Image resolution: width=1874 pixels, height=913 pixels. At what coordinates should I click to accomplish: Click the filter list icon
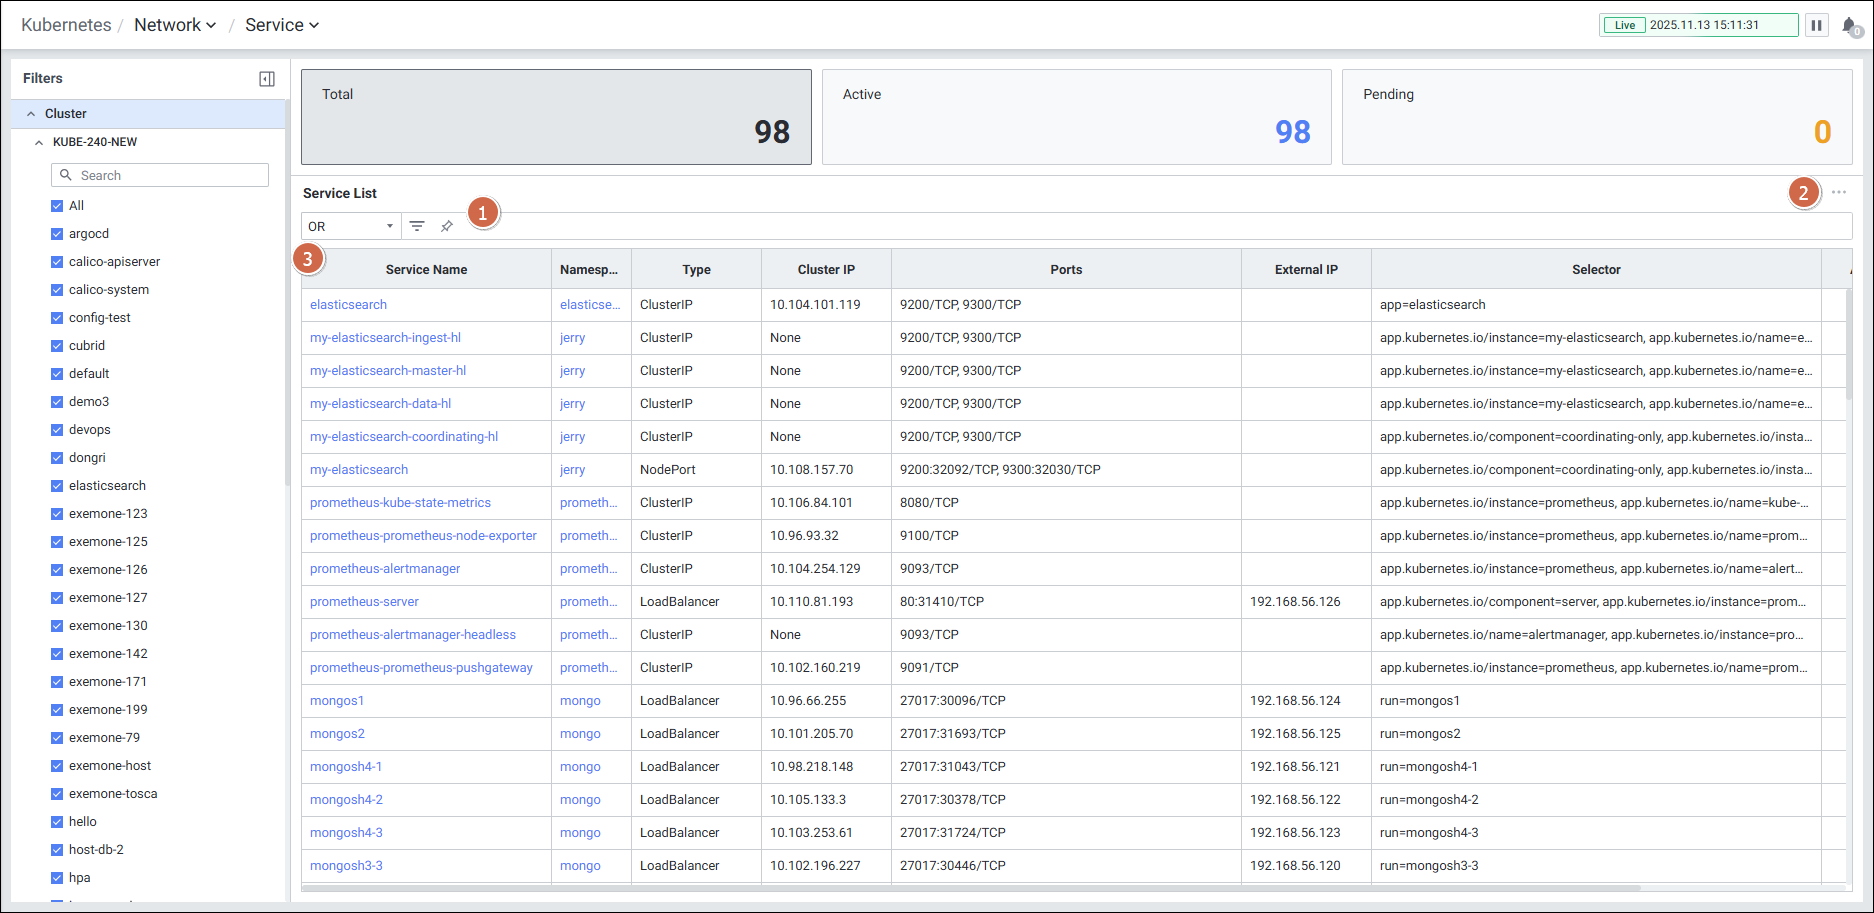pos(417,226)
